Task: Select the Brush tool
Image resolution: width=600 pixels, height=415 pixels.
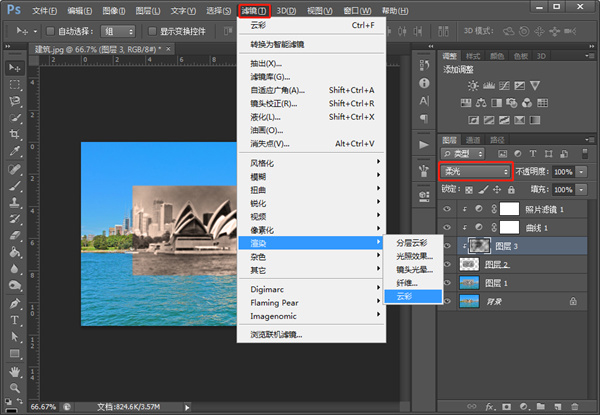Action: click(x=15, y=186)
